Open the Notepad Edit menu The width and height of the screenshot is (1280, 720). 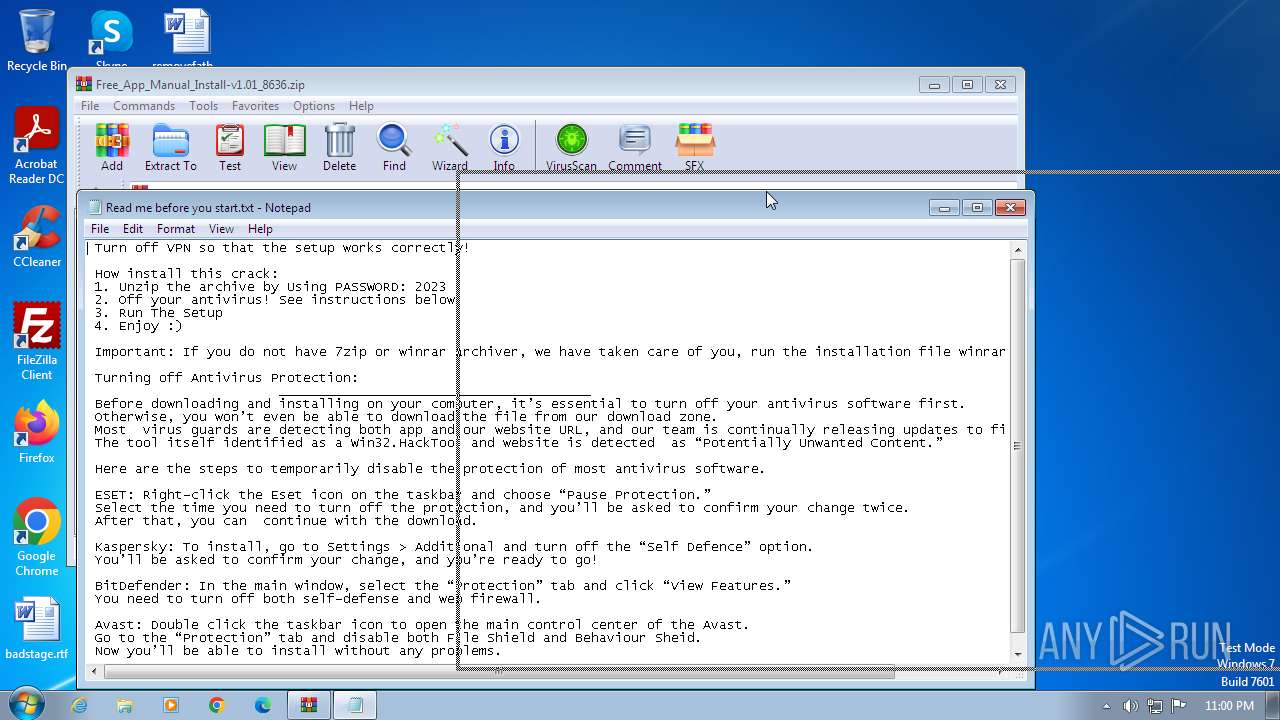click(133, 229)
